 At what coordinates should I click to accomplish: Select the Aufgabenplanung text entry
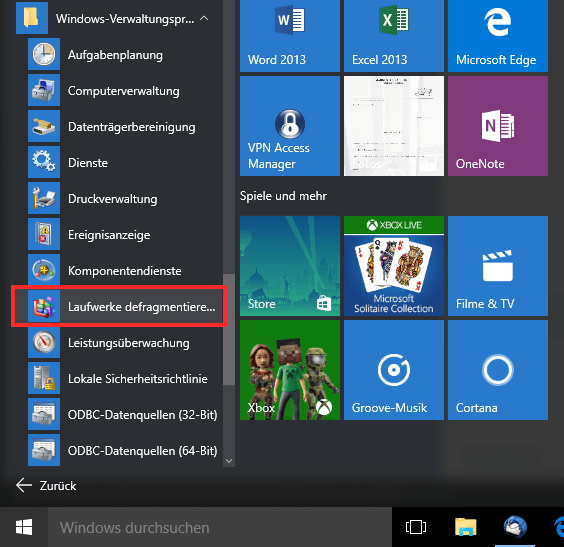coord(115,55)
